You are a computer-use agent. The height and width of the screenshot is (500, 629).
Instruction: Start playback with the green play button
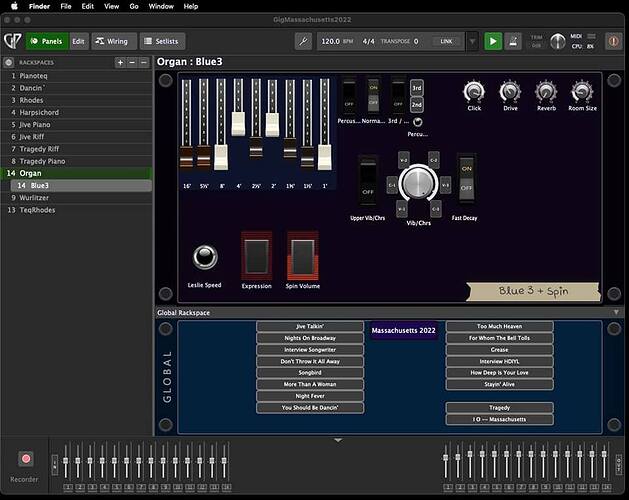click(493, 41)
